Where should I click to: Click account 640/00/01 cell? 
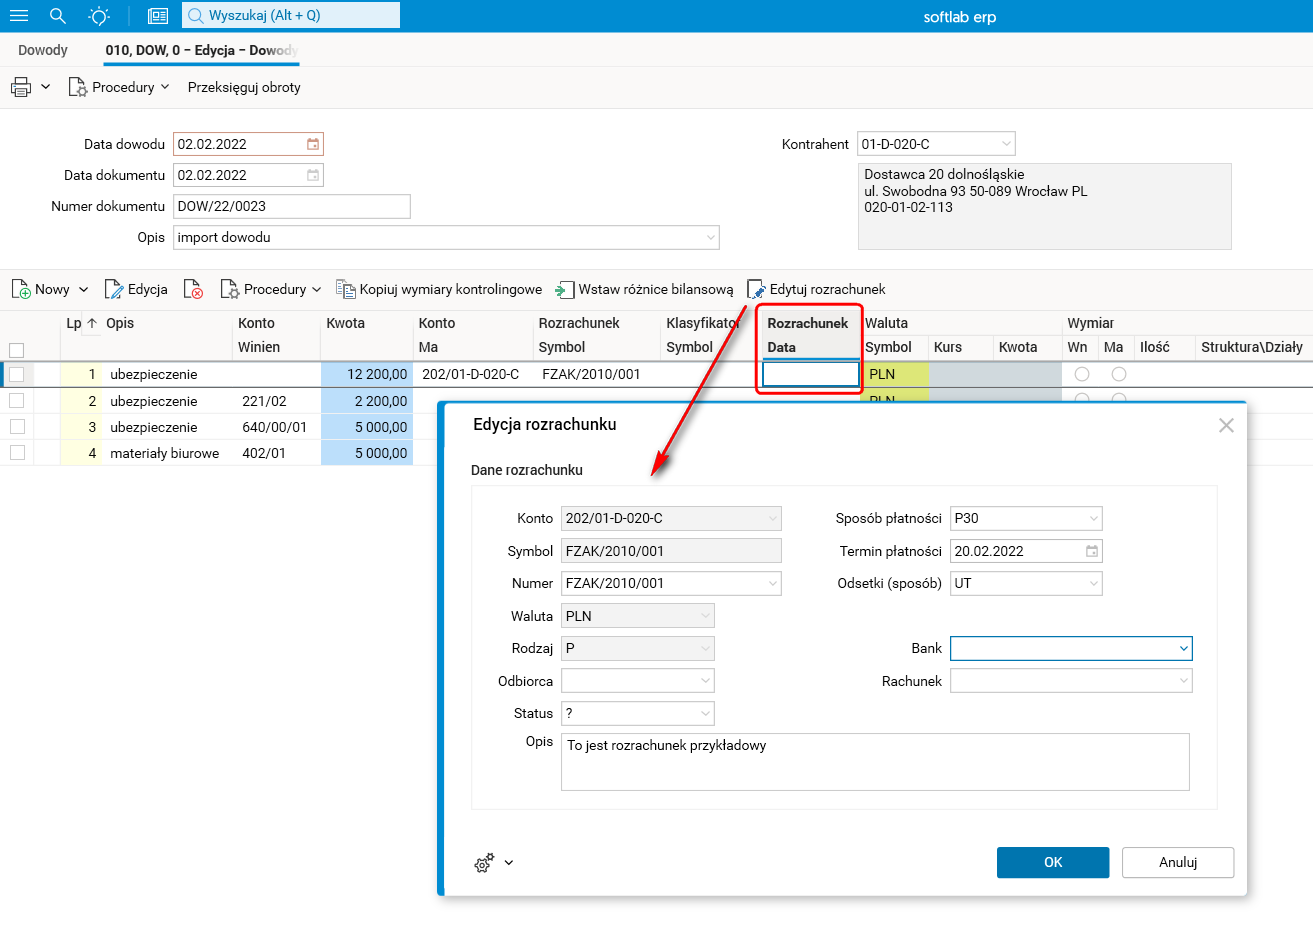pos(276,427)
